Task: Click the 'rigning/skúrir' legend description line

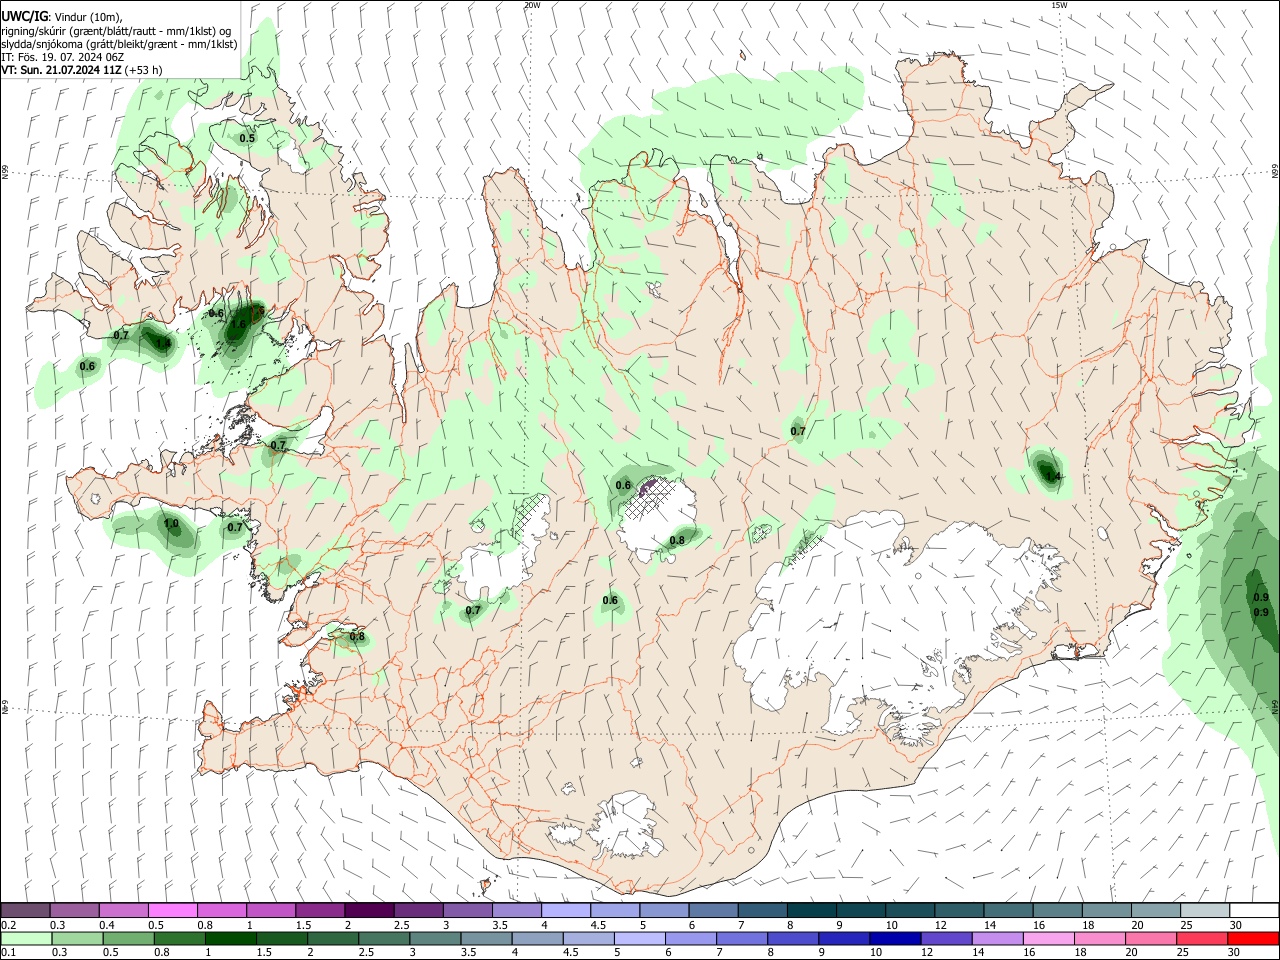Action: (x=116, y=31)
